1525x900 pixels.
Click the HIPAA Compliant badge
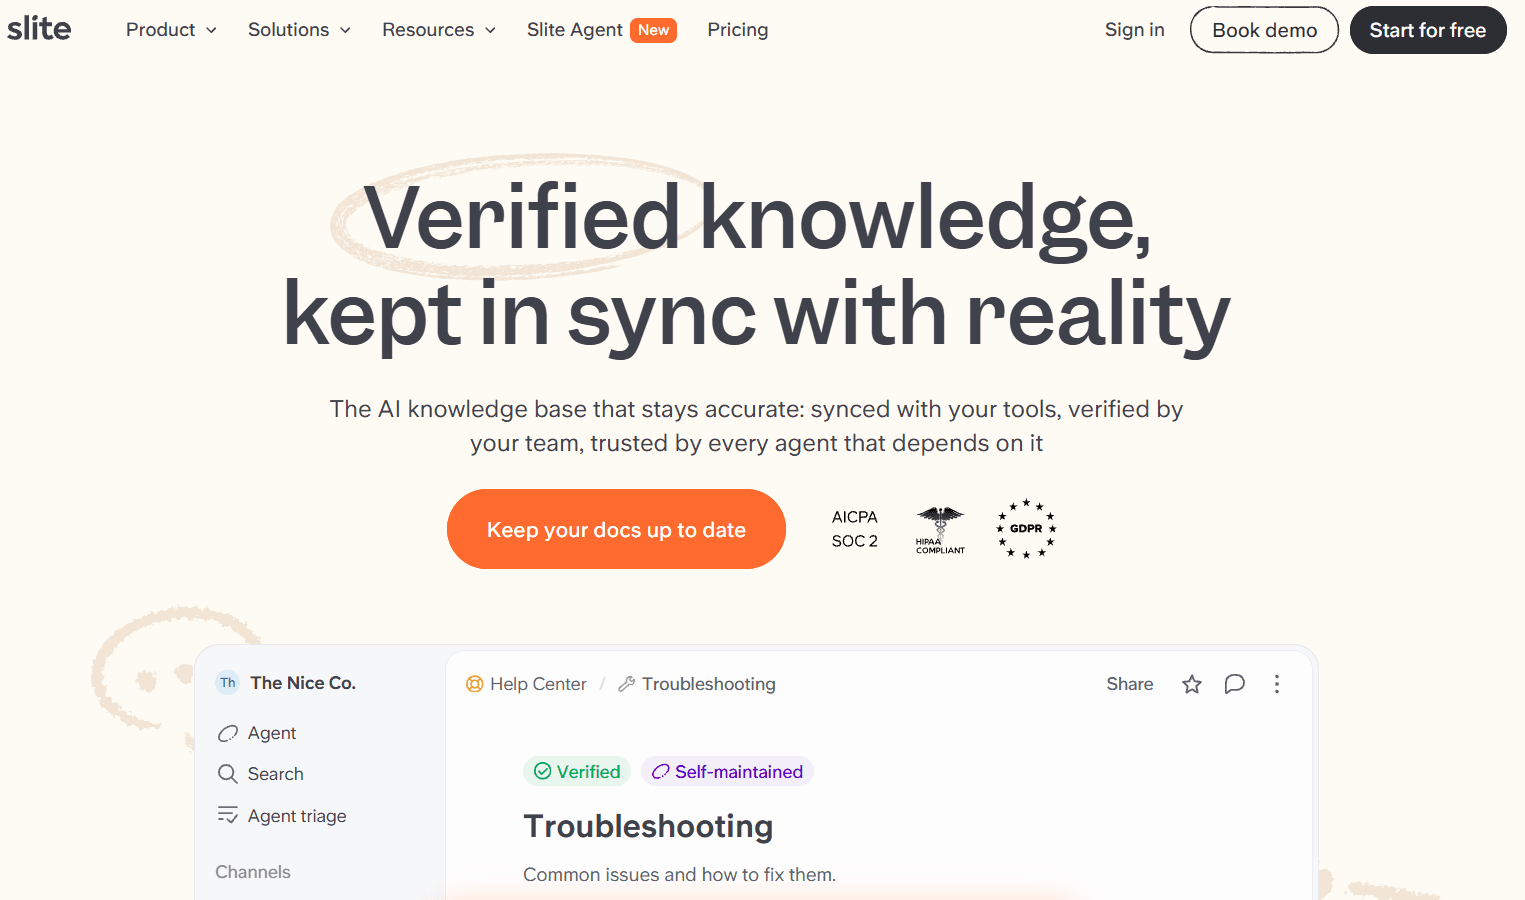(940, 530)
